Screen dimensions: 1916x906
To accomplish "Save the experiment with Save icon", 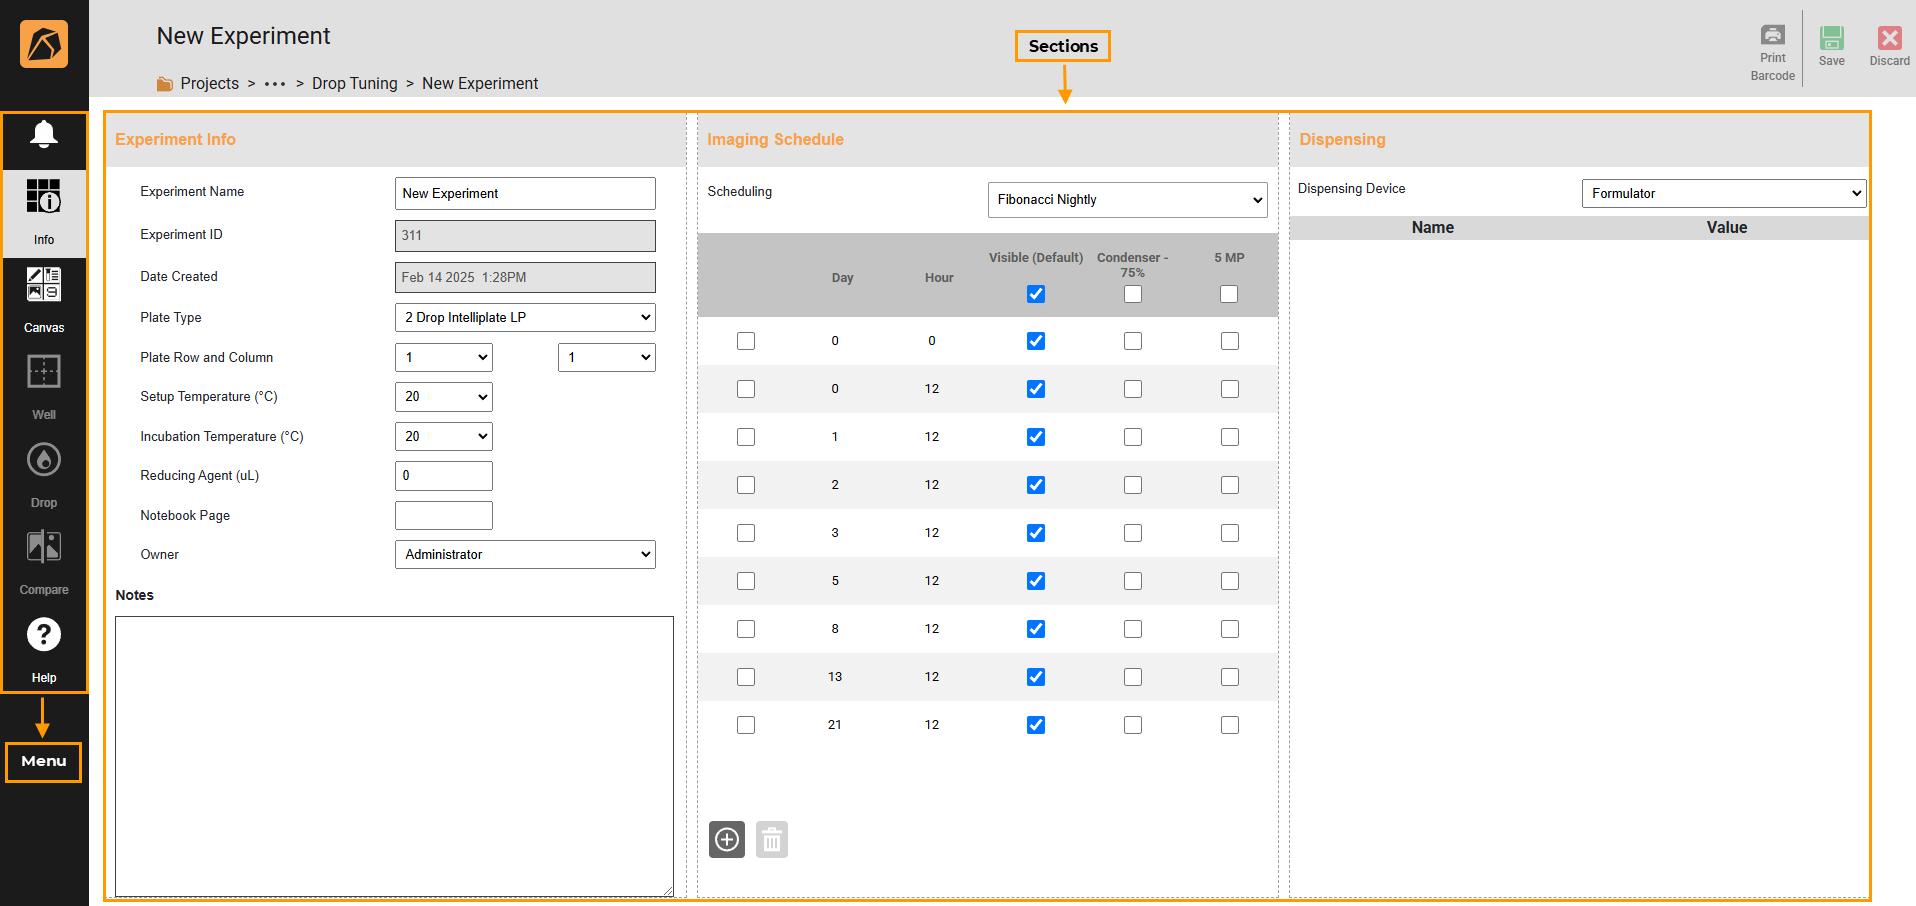I will (1831, 39).
